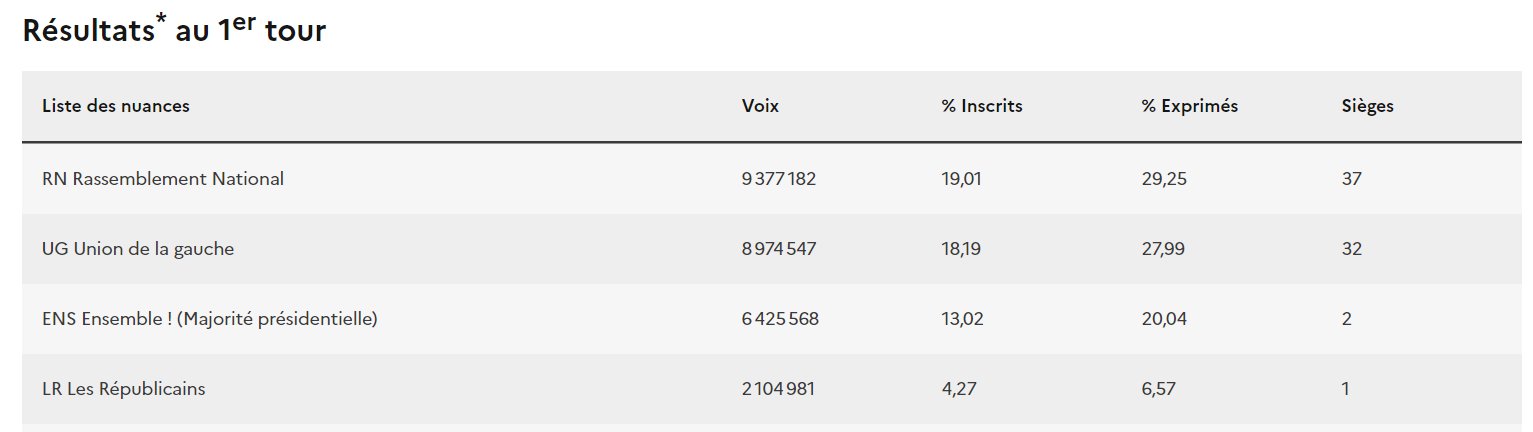Click Les Républicains' 6,57 % exprimés value
Viewport: 1533px width, 432px height.
click(1159, 389)
